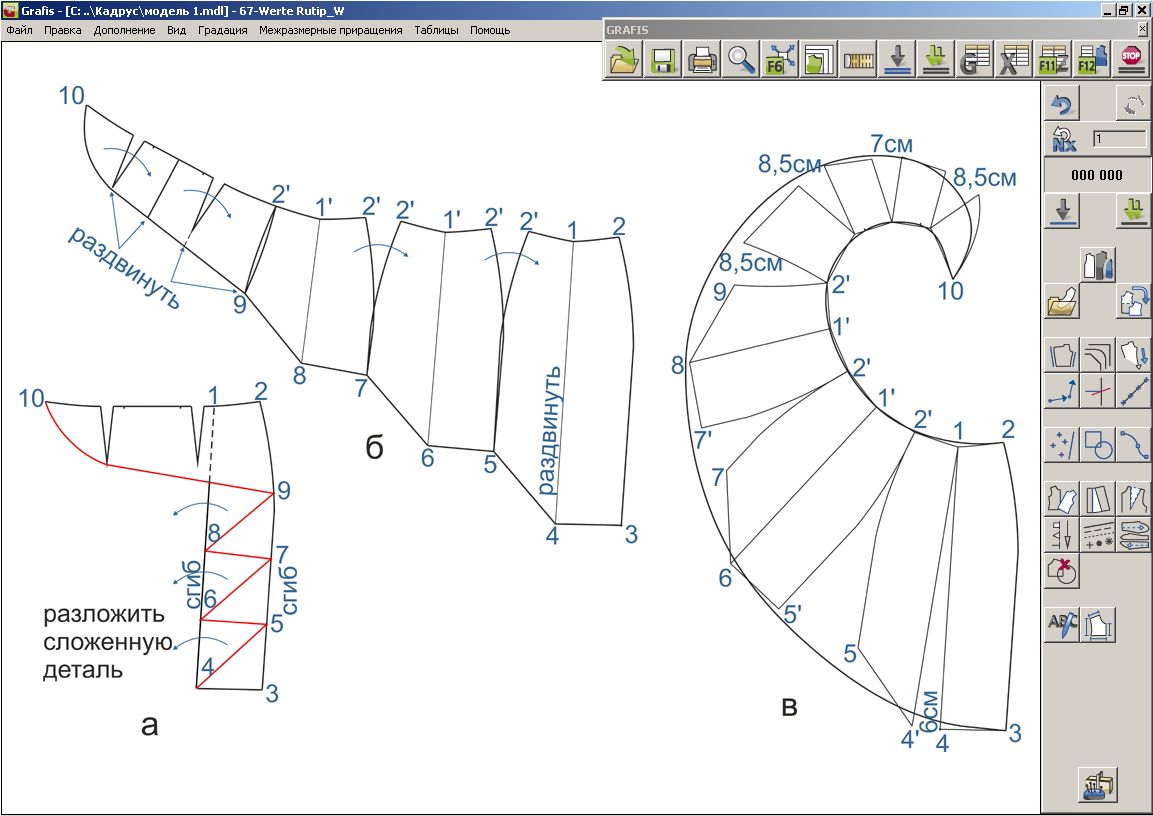
Task: Click the Nx repeat icon
Action: point(1063,139)
